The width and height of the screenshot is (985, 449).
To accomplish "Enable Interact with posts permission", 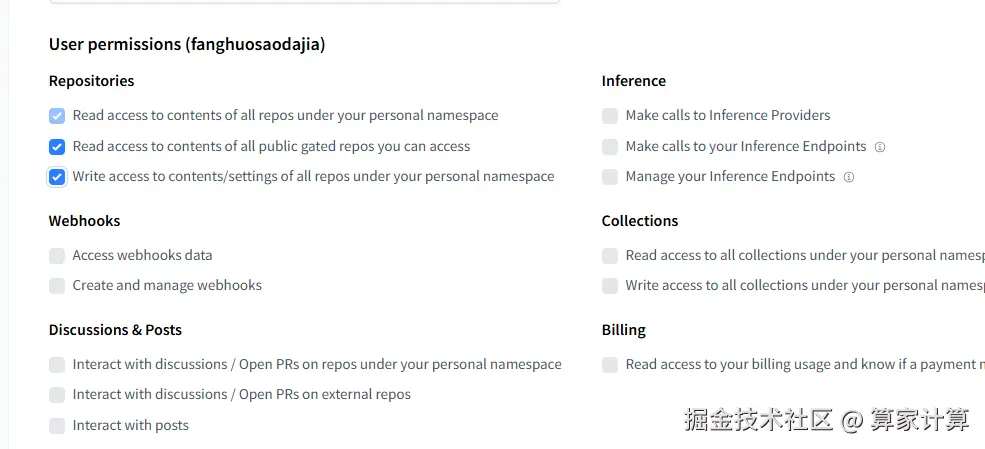I will 57,426.
